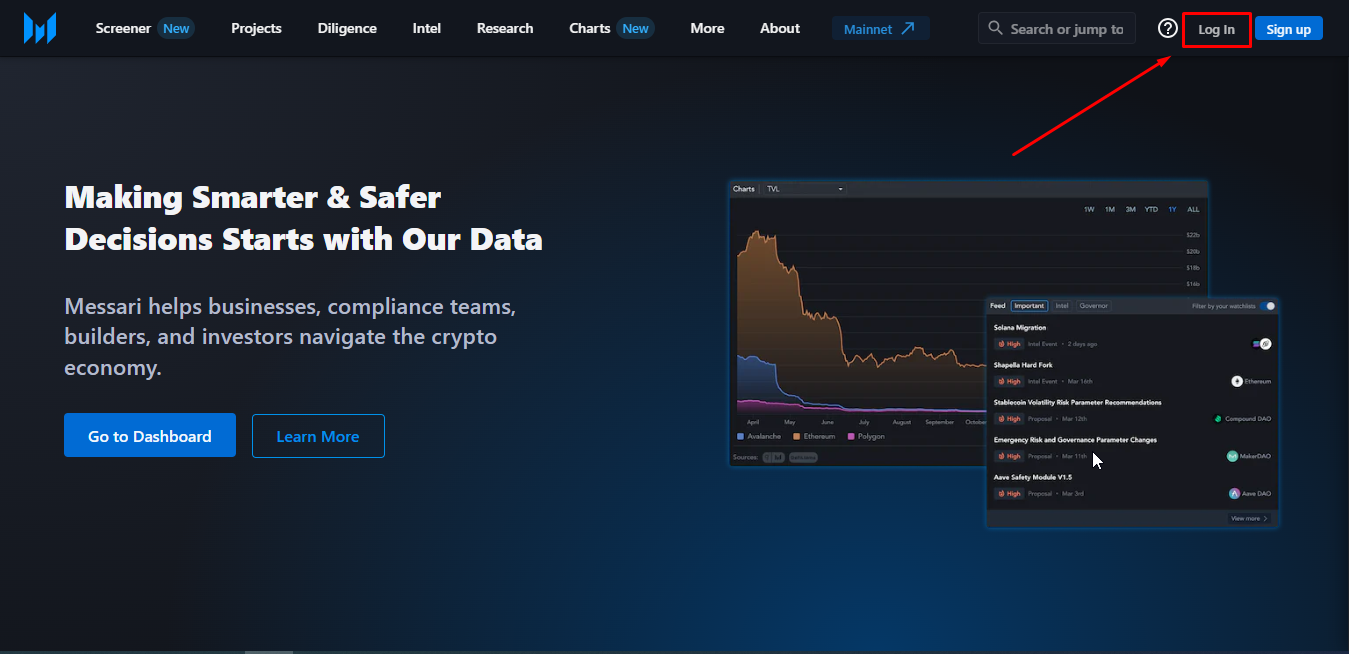Click the Aave DAO label in the feed
The image size is (1349, 654).
(x=1257, y=494)
